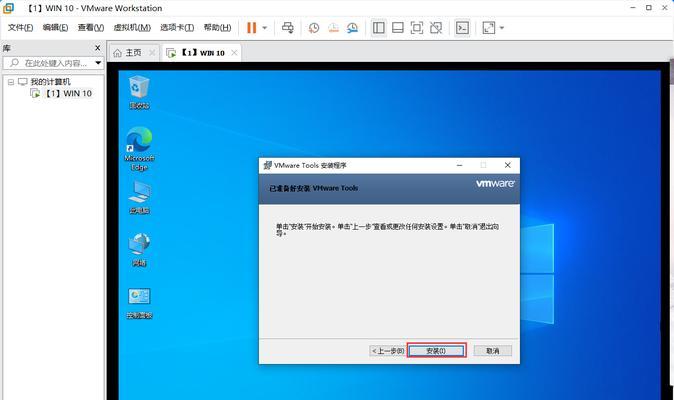674x400 pixels.
Task: Take a snapshot using the clock icon
Action: [x=314, y=28]
